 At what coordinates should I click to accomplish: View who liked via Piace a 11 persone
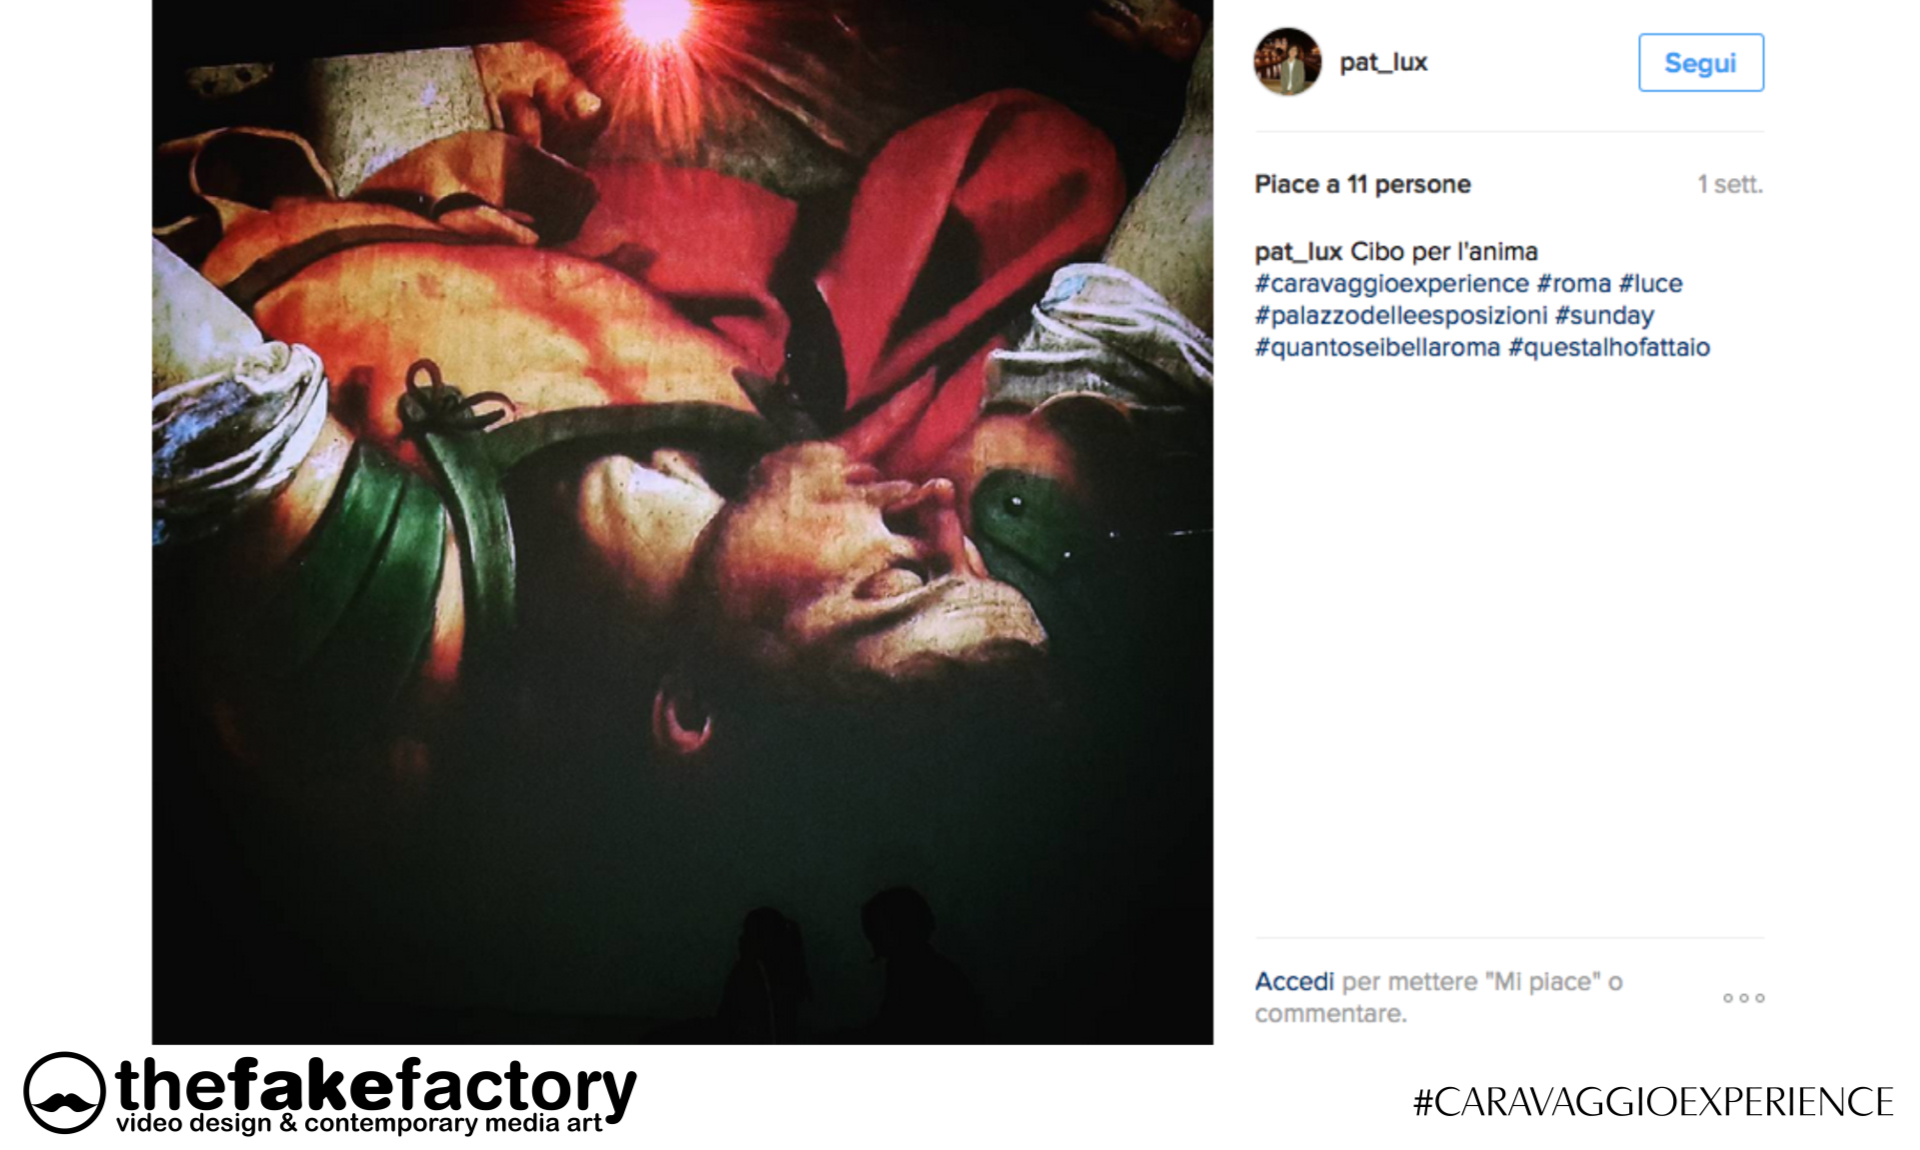click(x=1362, y=185)
